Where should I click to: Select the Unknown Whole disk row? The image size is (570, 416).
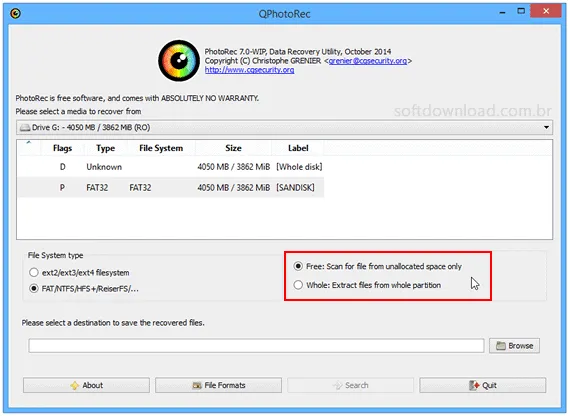[171, 167]
